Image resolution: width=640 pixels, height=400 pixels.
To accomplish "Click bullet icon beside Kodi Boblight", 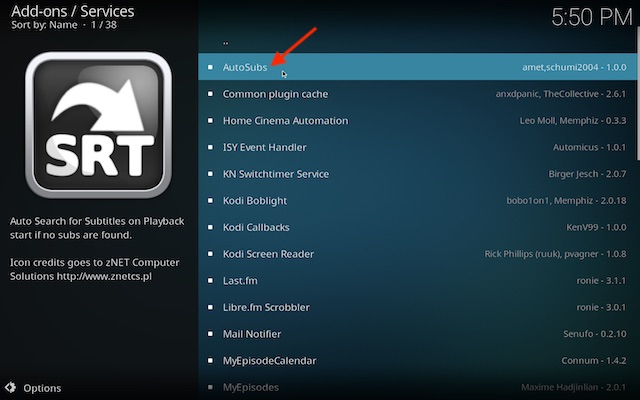I will click(210, 200).
